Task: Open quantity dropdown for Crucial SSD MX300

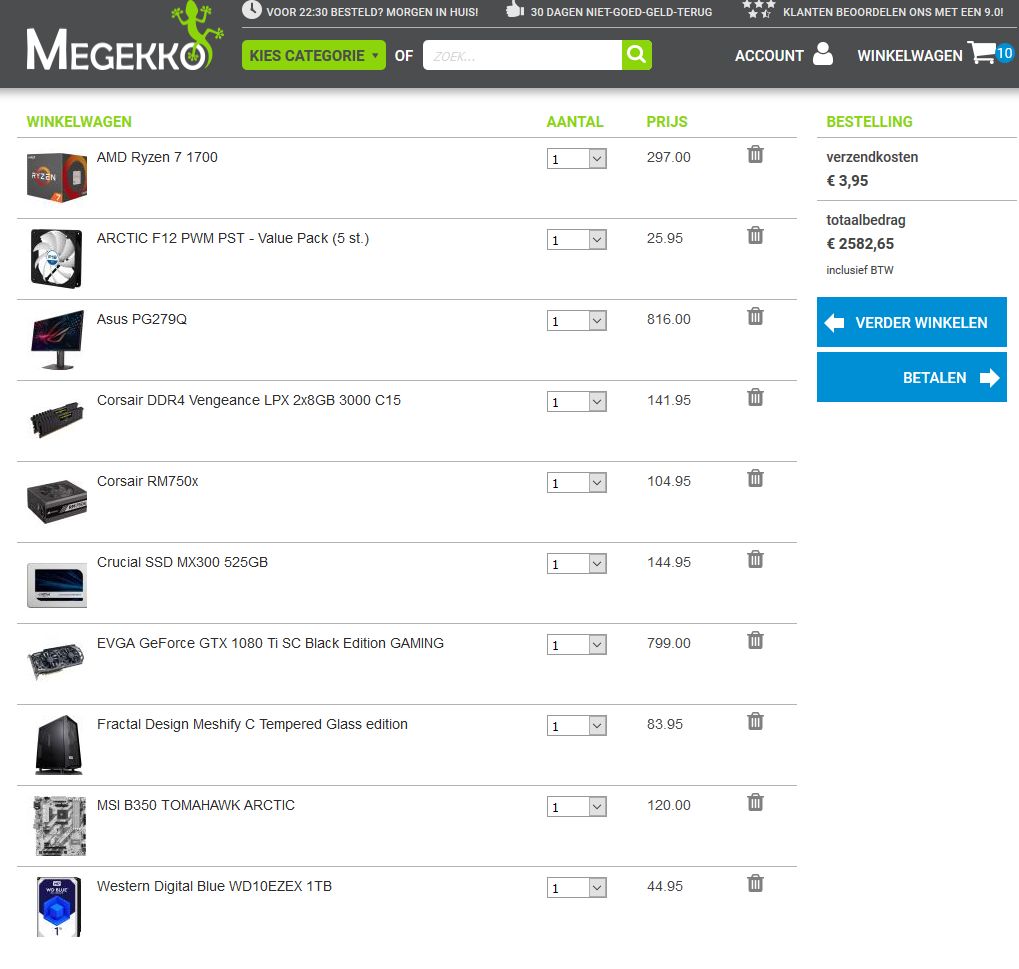Action: click(576, 563)
